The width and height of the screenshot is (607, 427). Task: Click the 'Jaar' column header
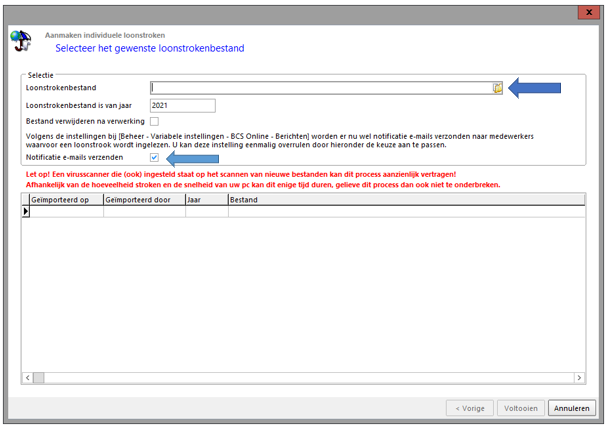pyautogui.click(x=206, y=200)
